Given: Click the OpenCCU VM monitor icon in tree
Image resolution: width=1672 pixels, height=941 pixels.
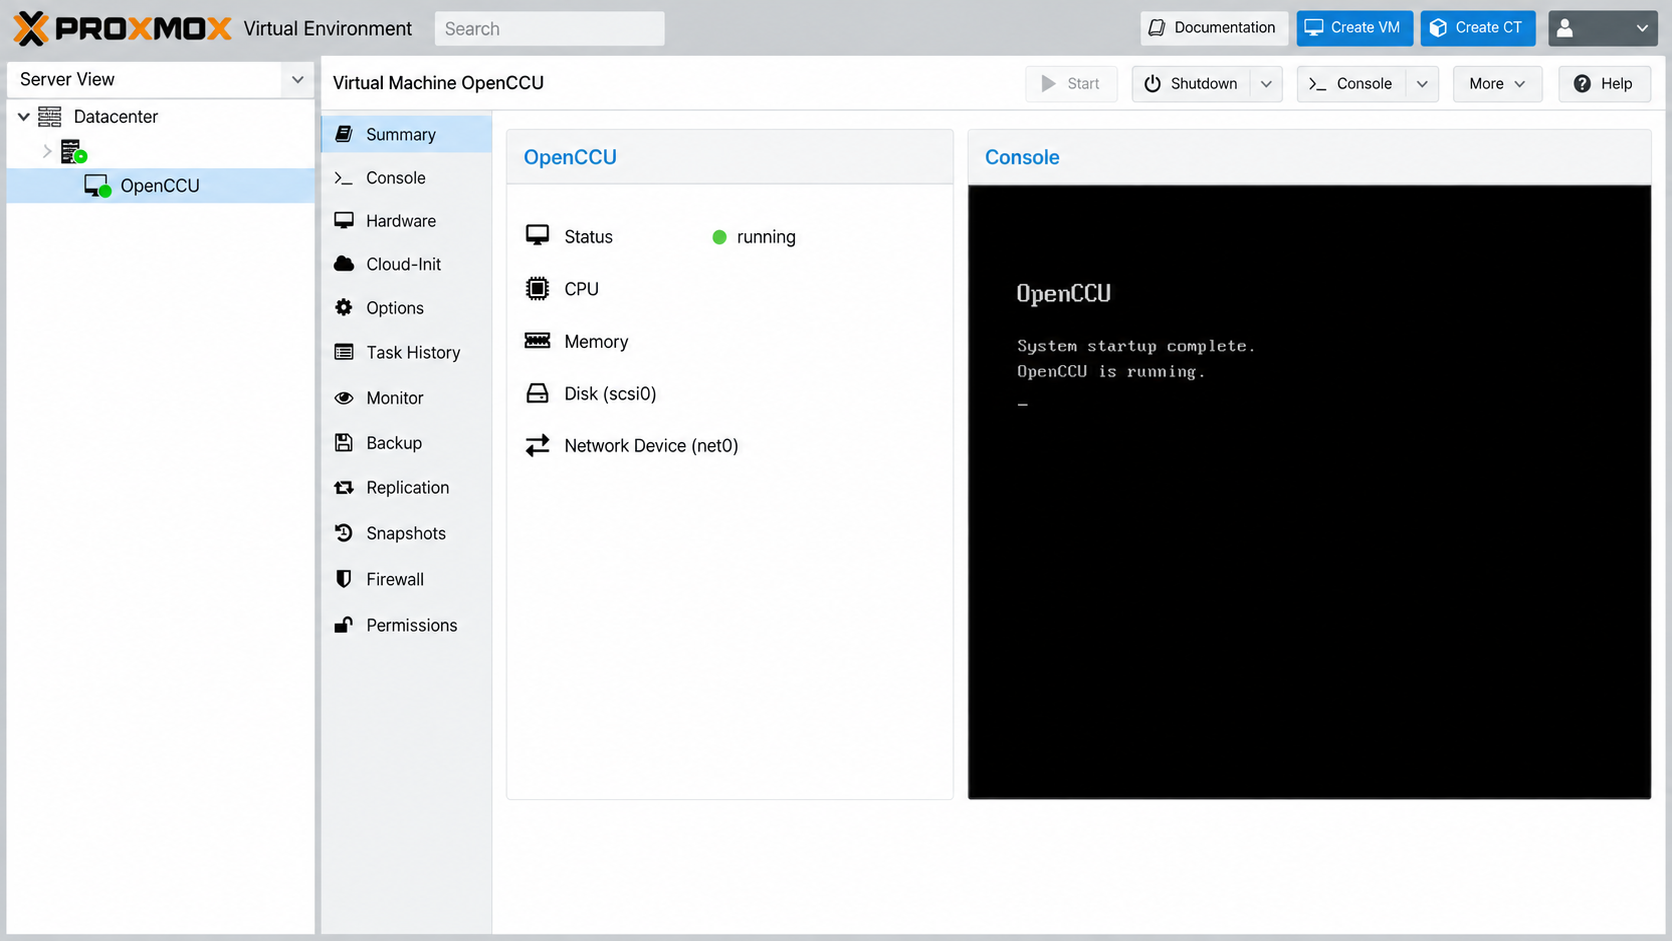Looking at the screenshot, I should [x=97, y=186].
